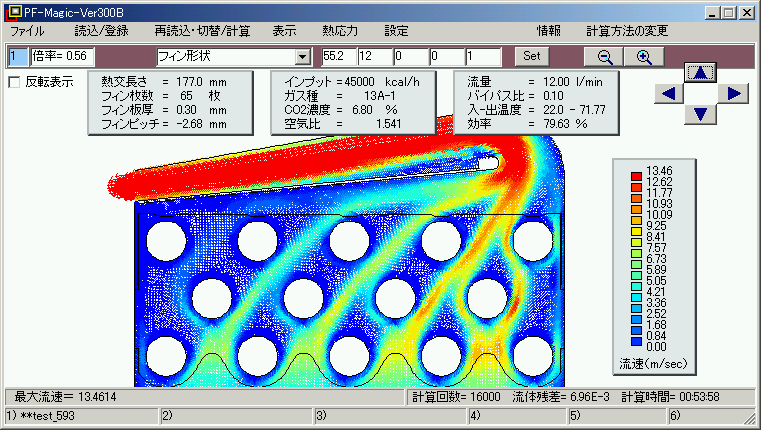761x430 pixels.
Task: Open the ファイル menu
Action: point(27,31)
